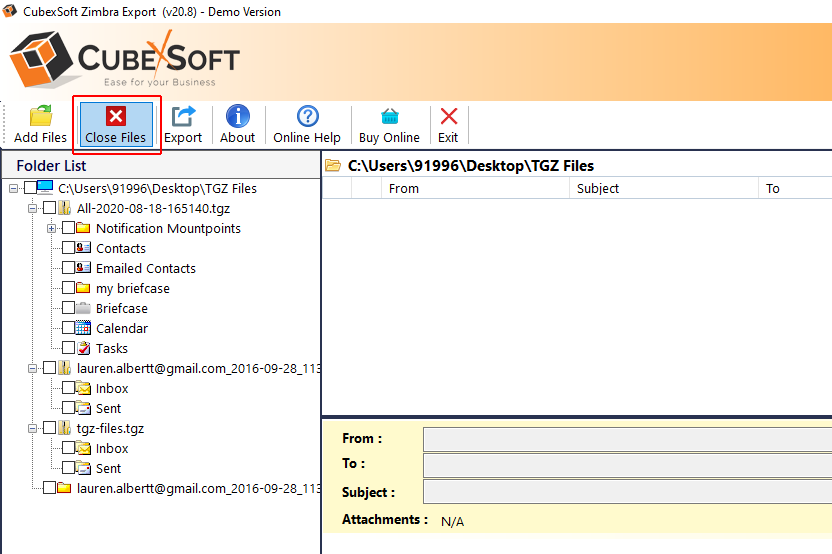
Task: Open Online Help
Action: (x=307, y=125)
